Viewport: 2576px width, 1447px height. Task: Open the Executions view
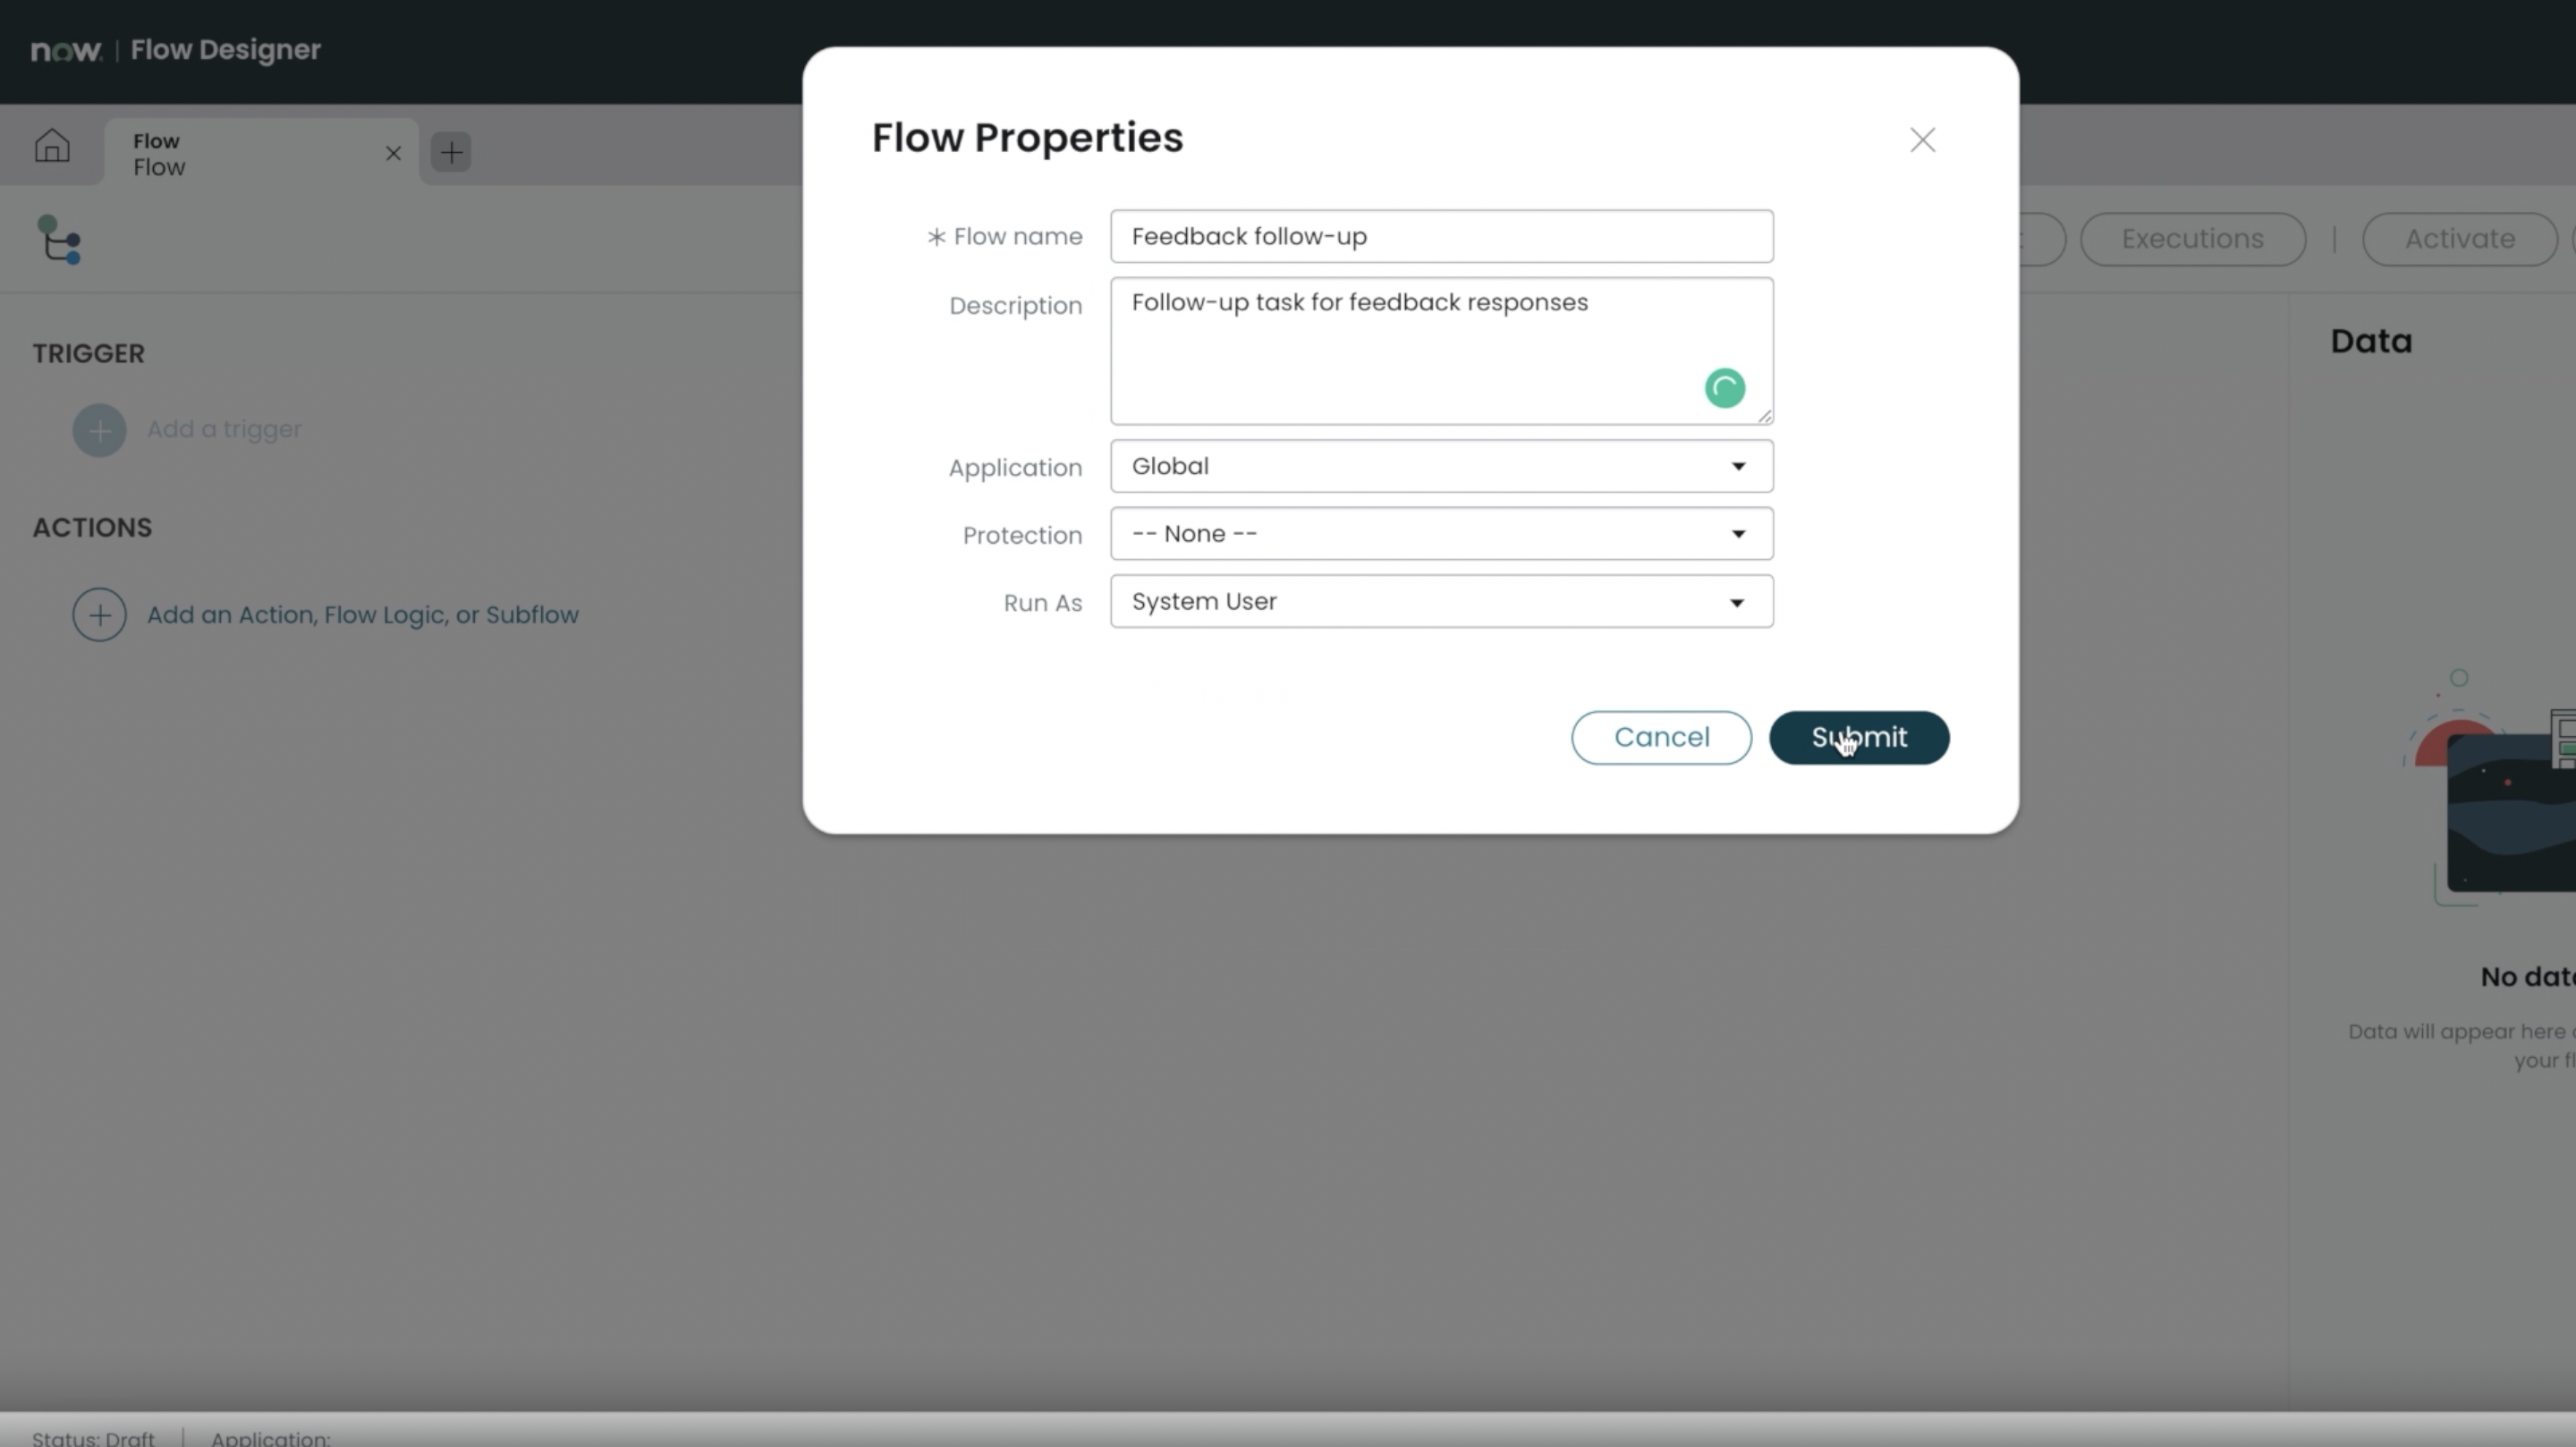(x=2192, y=239)
